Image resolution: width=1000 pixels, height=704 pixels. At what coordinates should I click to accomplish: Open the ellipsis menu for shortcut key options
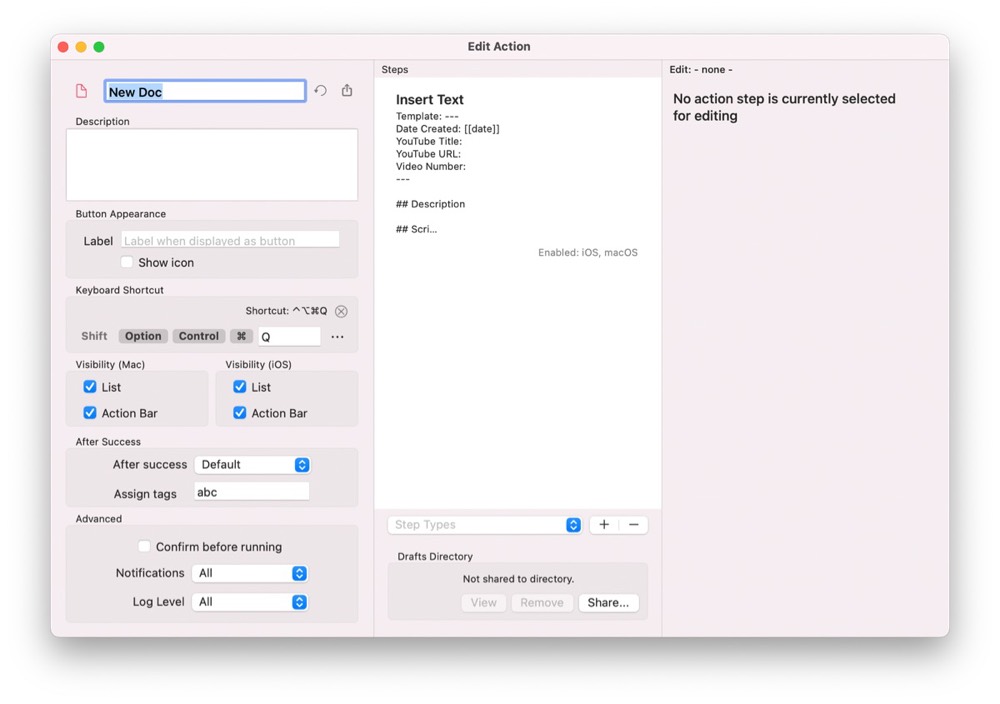tap(337, 337)
